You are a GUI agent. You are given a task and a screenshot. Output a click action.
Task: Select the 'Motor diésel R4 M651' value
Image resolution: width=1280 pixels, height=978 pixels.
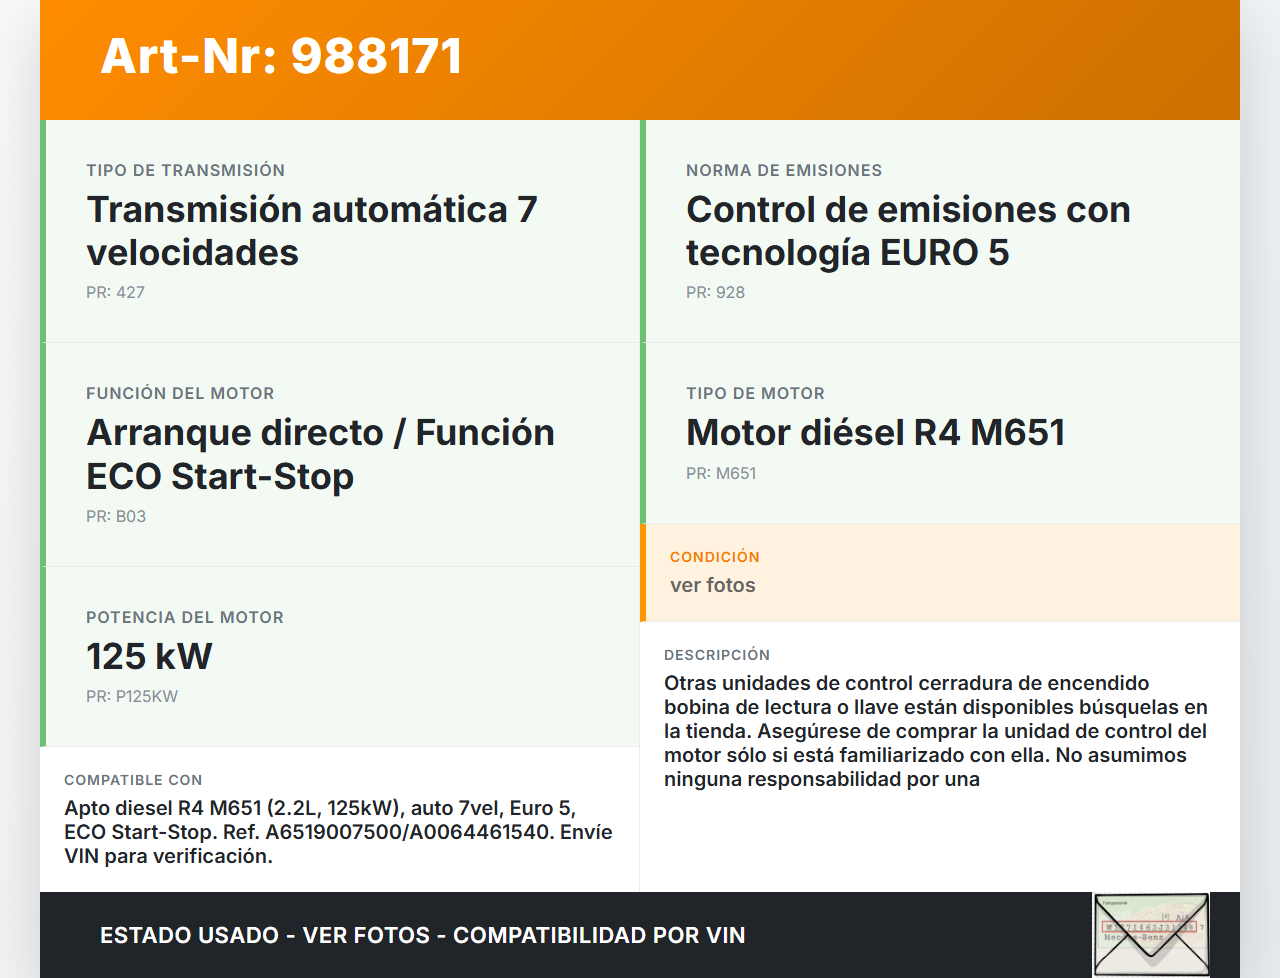876,433
